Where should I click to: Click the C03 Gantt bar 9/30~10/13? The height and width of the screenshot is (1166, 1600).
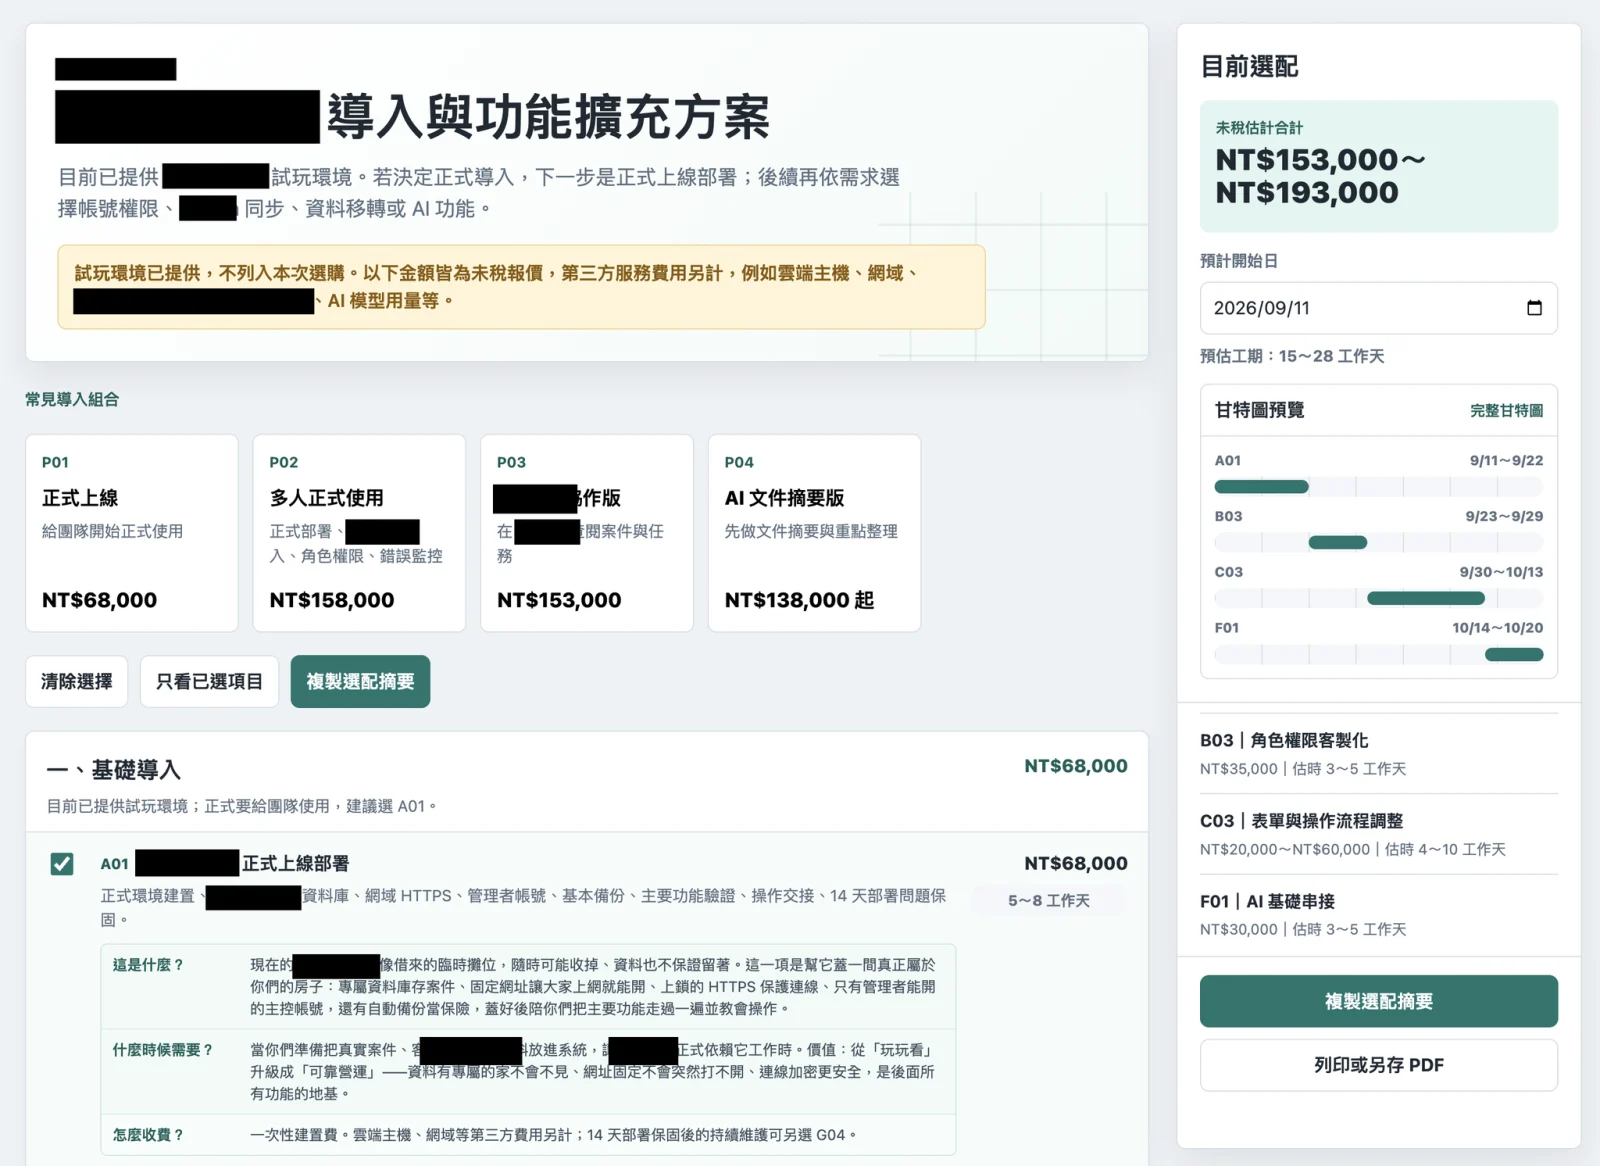pos(1426,599)
